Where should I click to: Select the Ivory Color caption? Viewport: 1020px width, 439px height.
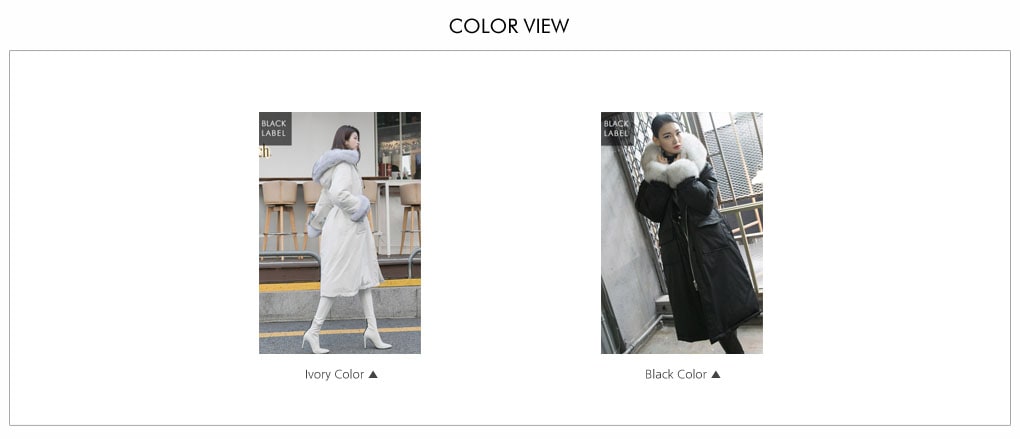point(334,374)
